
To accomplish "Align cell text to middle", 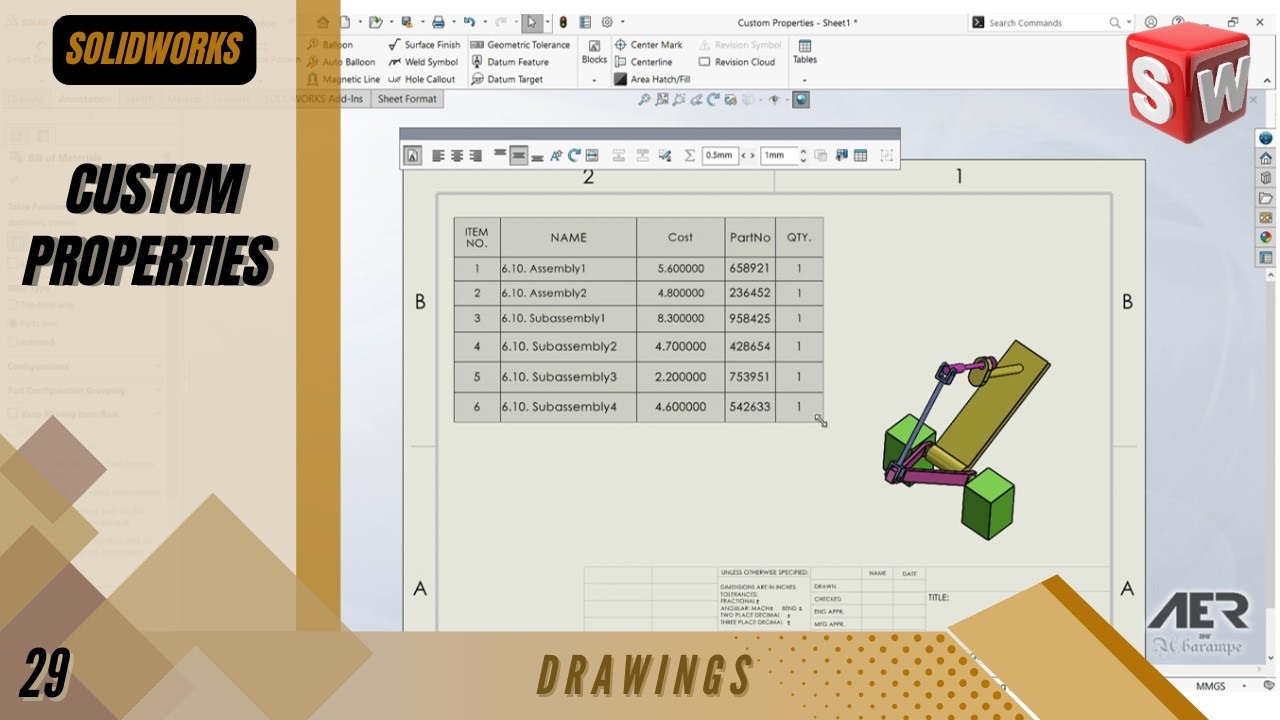I will 518,155.
